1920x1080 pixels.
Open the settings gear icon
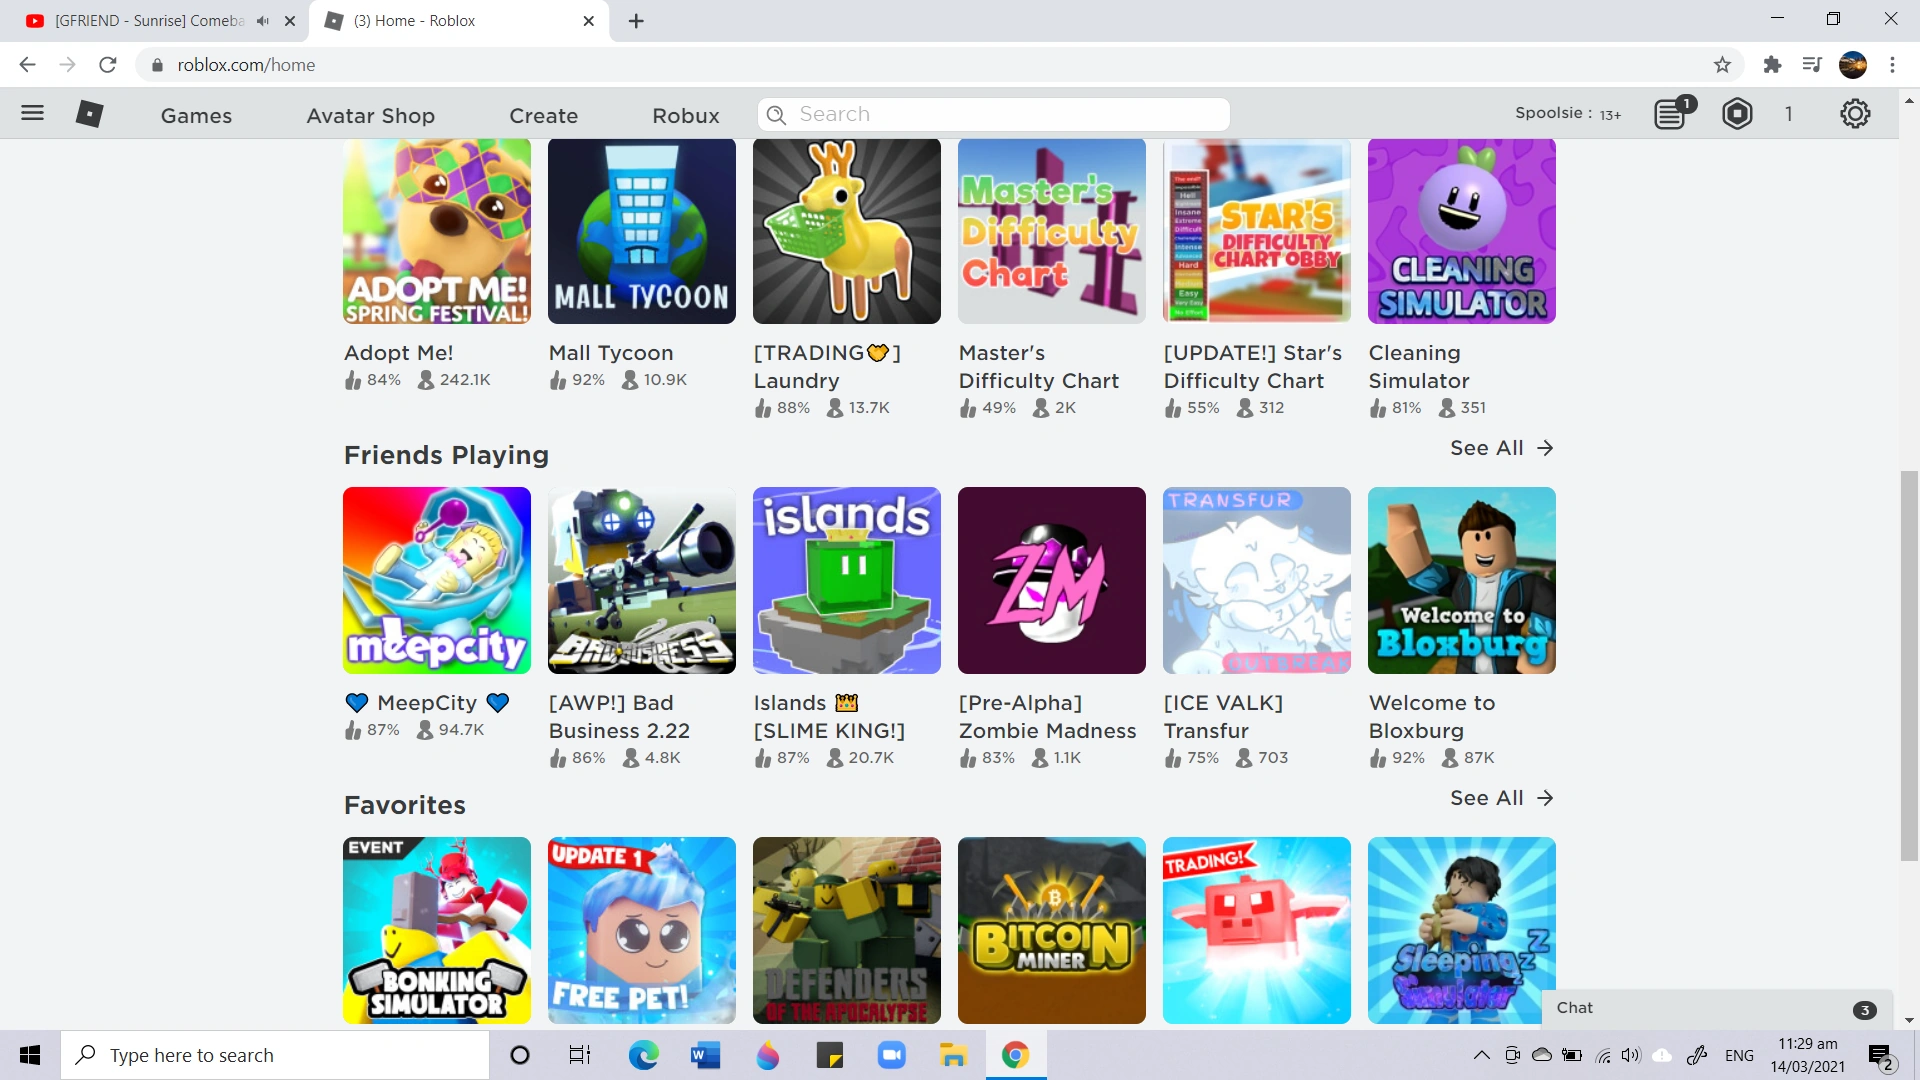pyautogui.click(x=1855, y=114)
